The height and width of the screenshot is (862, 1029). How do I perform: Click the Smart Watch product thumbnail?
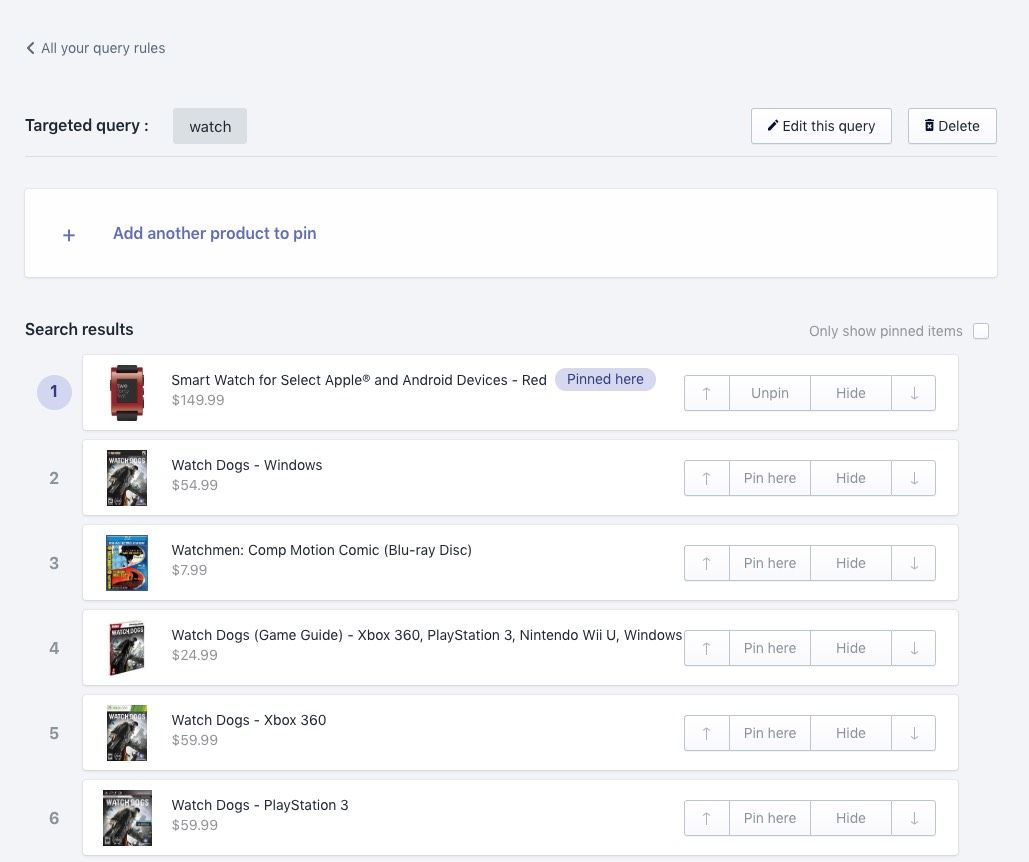tap(127, 390)
